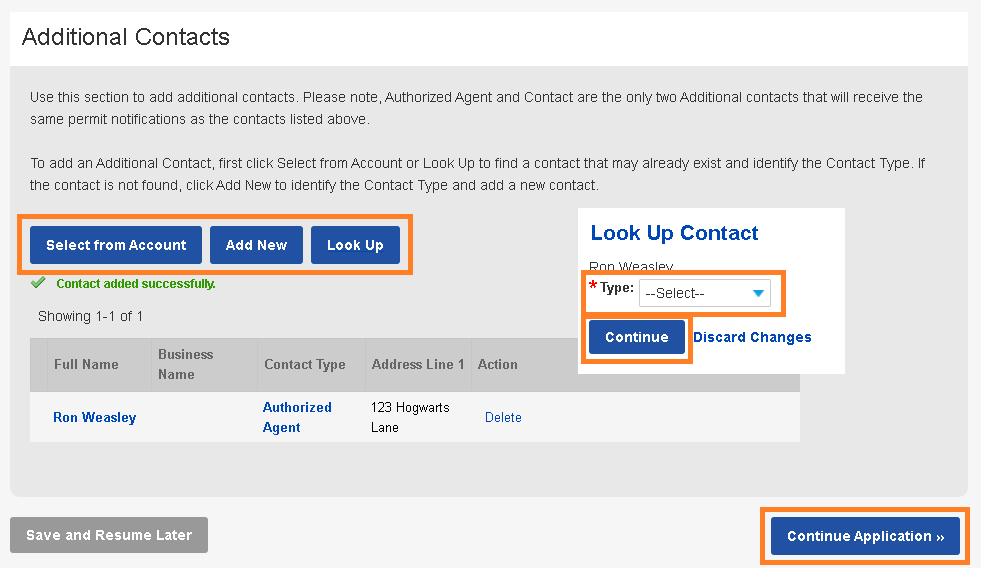Click the Select from Account button
This screenshot has width=981, height=568.
(x=116, y=245)
